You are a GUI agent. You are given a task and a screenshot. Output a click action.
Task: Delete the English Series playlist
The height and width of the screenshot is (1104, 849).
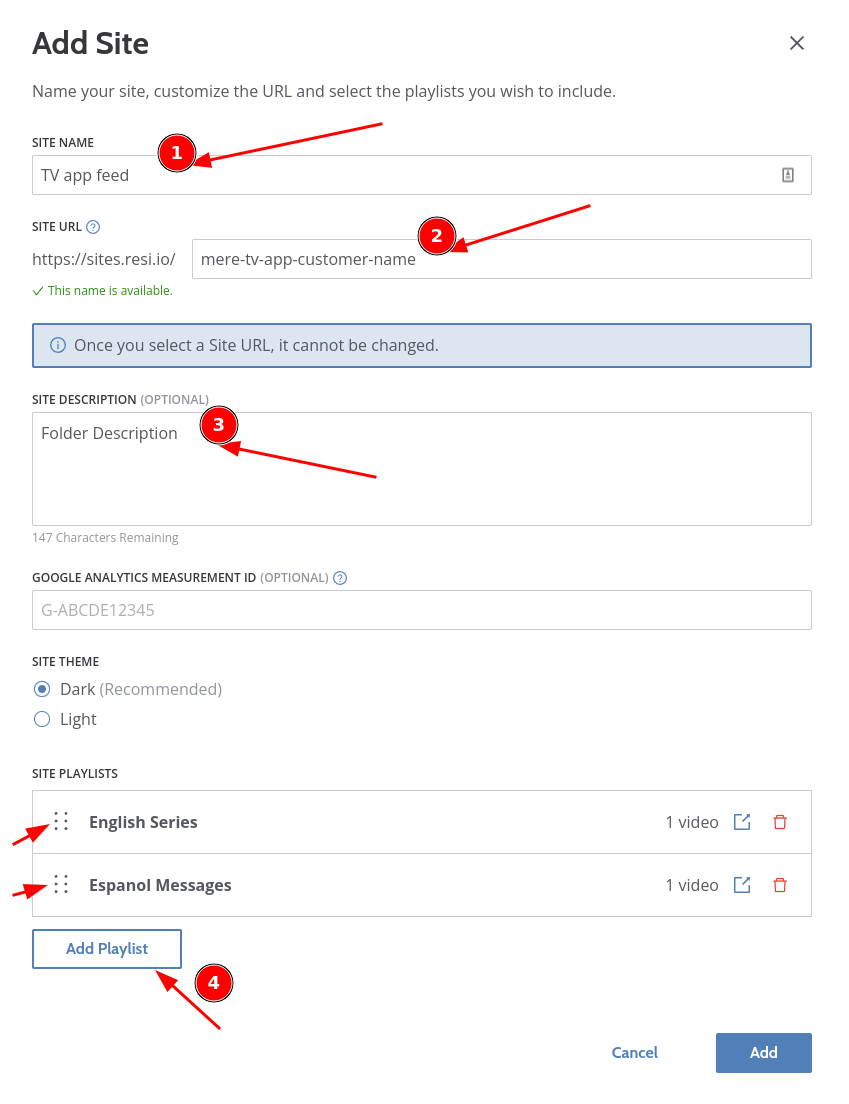click(780, 822)
